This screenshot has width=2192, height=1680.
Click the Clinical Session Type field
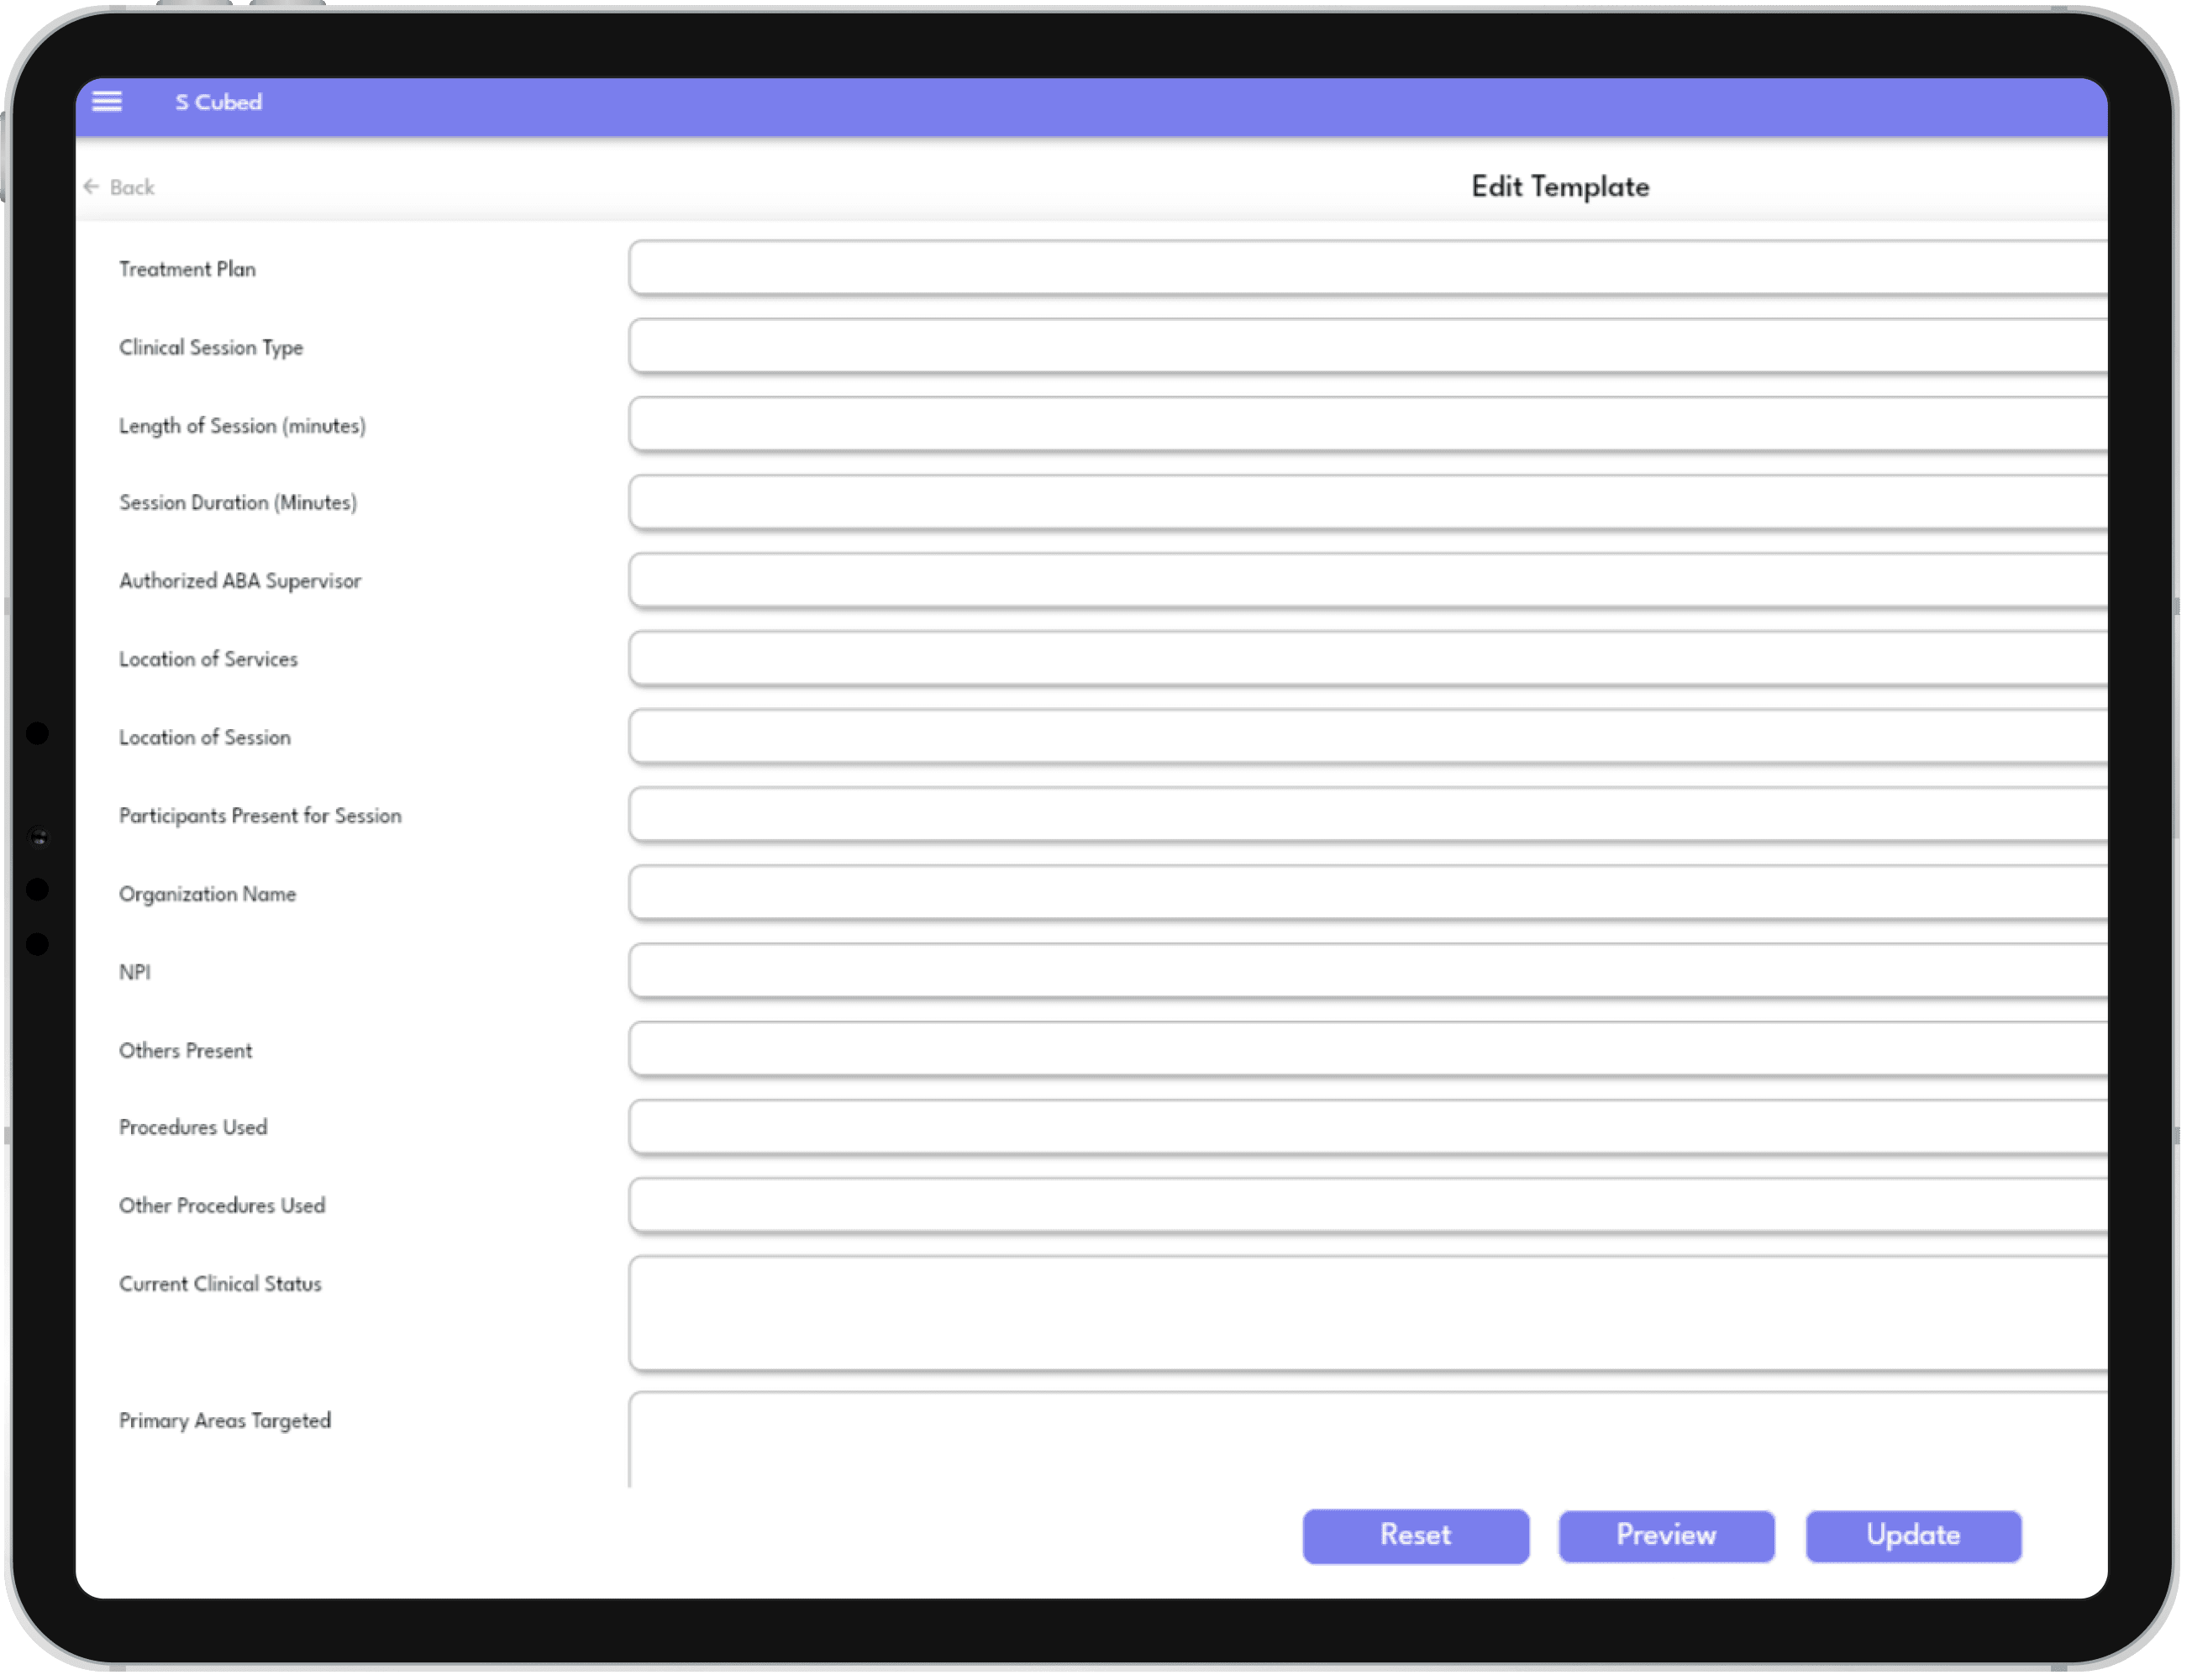tap(1366, 346)
